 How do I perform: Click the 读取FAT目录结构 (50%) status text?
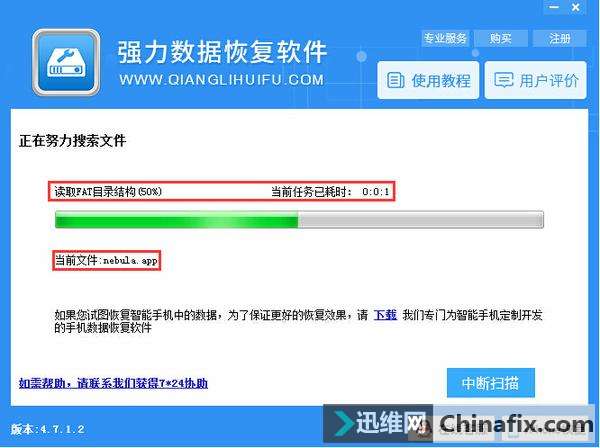pyautogui.click(x=108, y=191)
